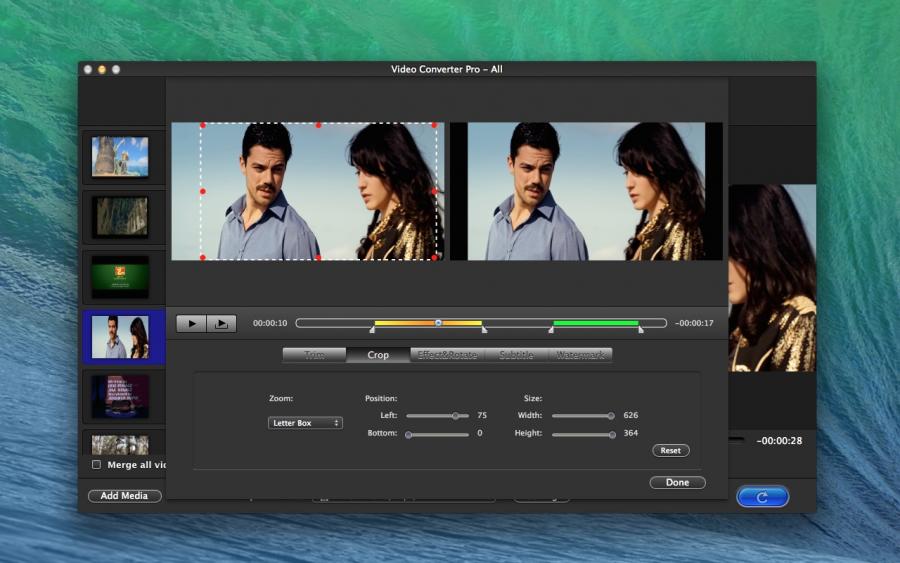Screen dimensions: 900x563
Task: Click the blue convert refresh button
Action: [x=762, y=497]
